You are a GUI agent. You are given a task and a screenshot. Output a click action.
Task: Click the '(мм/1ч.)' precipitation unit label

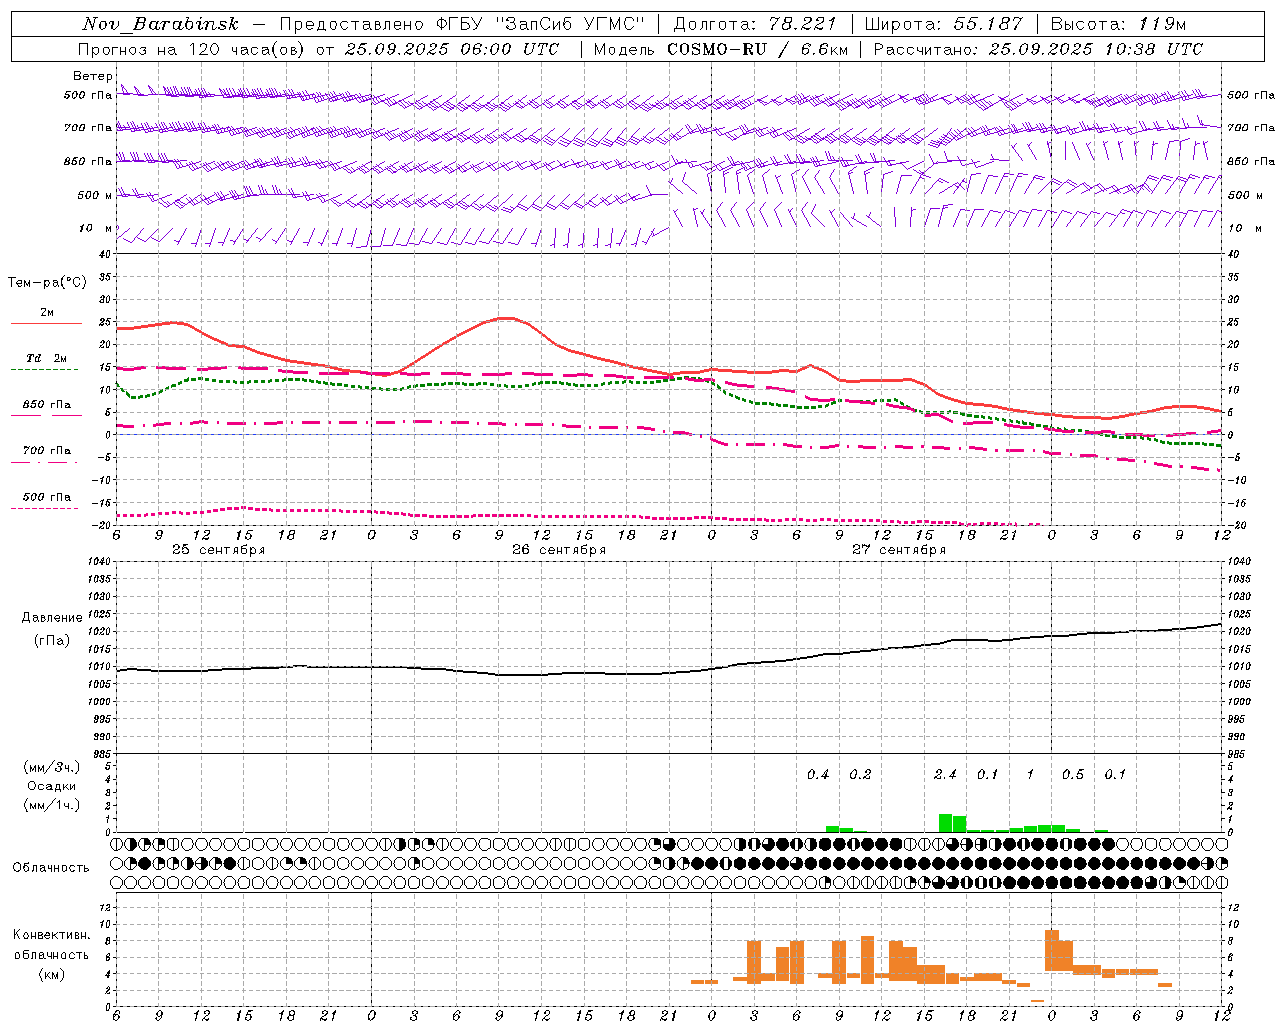(x=51, y=805)
